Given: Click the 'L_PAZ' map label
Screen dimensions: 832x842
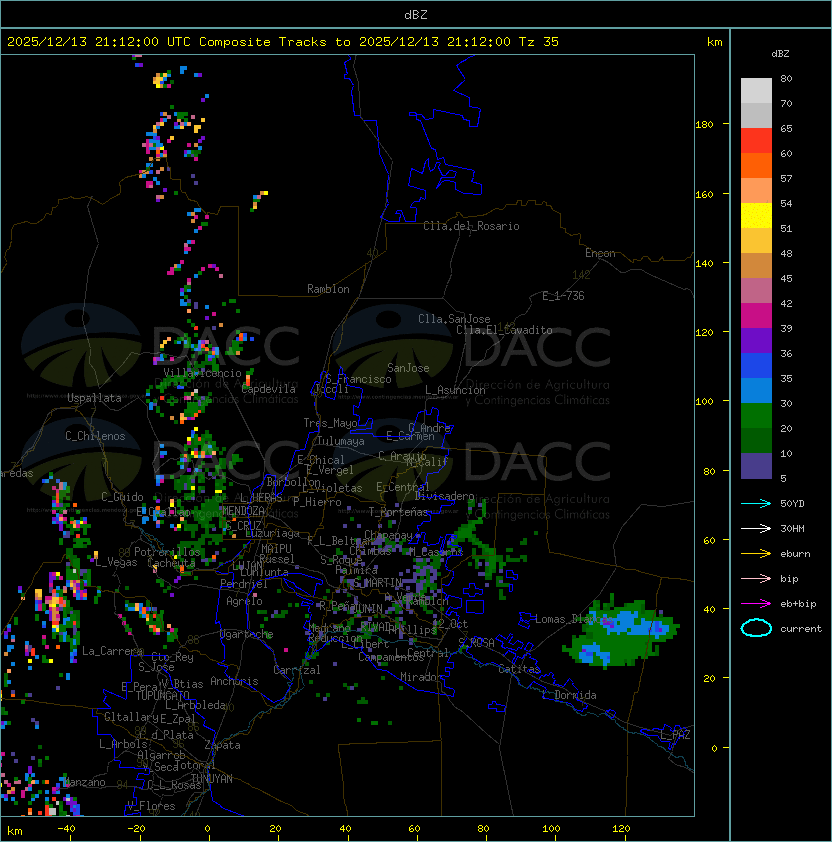Looking at the screenshot, I should 675,734.
